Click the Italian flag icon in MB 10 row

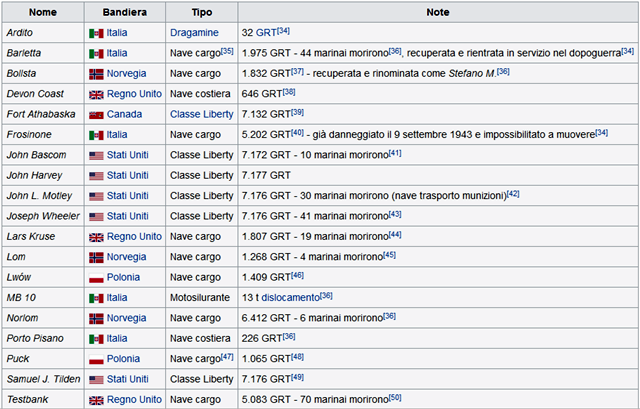click(96, 298)
